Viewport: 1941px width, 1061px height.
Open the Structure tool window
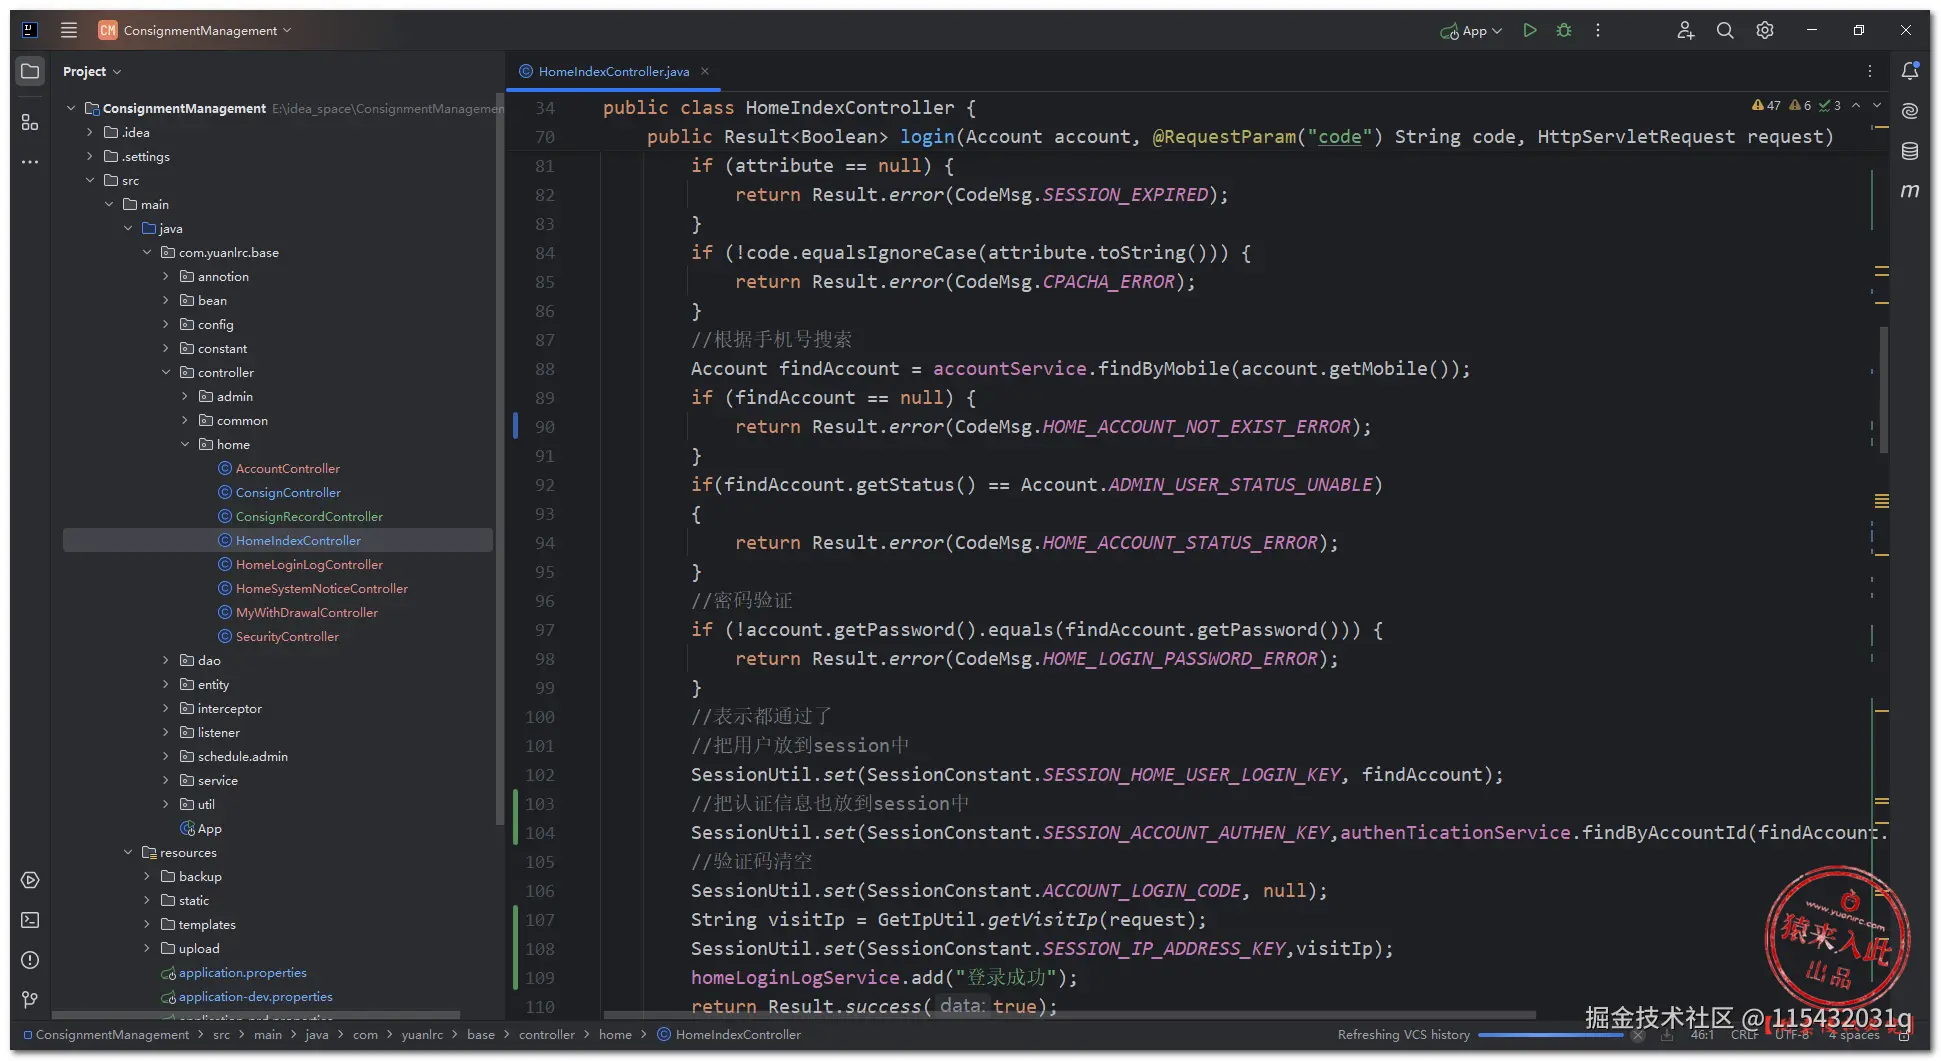click(30, 122)
